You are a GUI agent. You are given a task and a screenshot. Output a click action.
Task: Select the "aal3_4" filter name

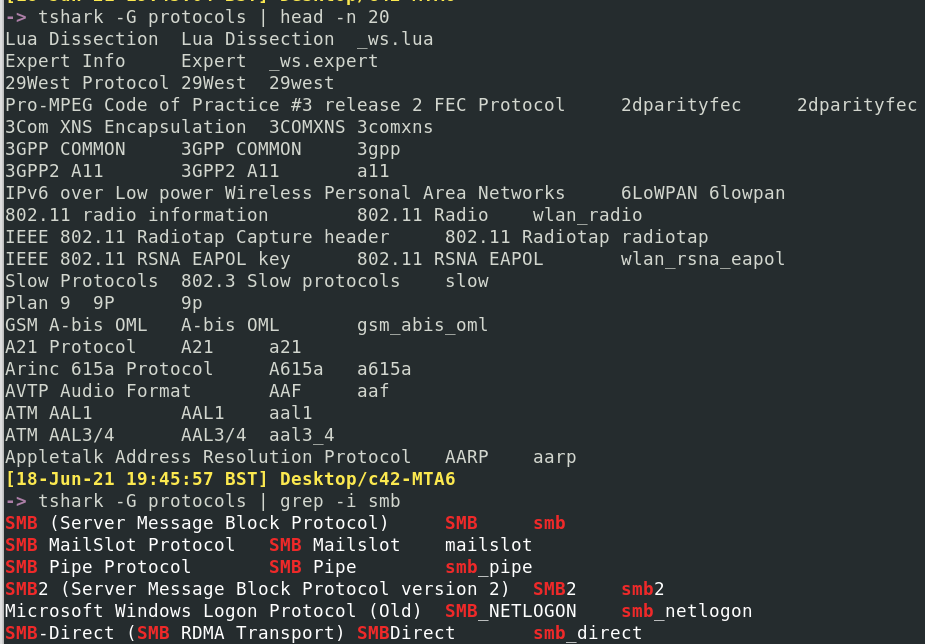[x=301, y=435]
